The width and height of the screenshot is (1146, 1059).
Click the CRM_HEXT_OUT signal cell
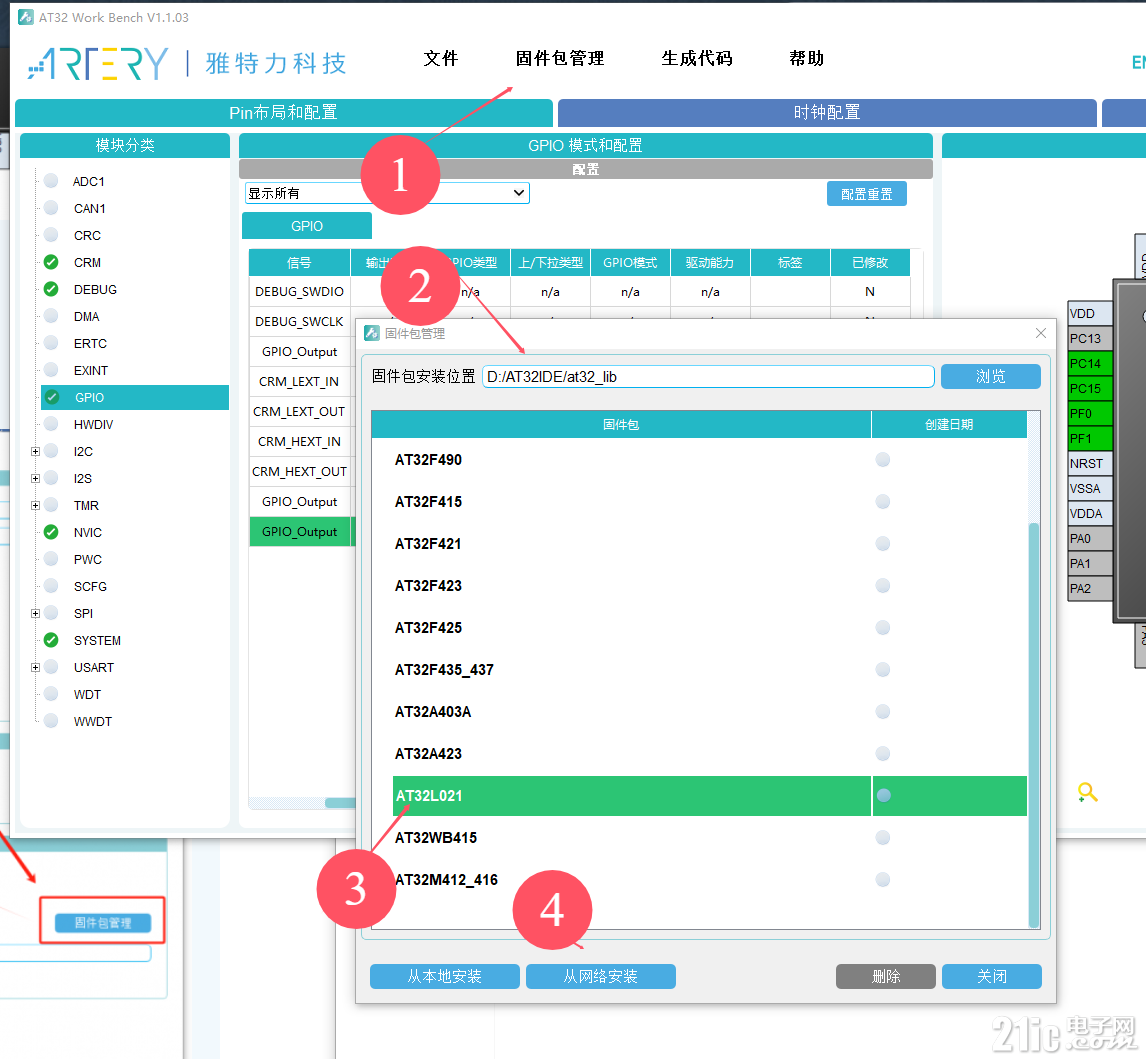point(300,471)
